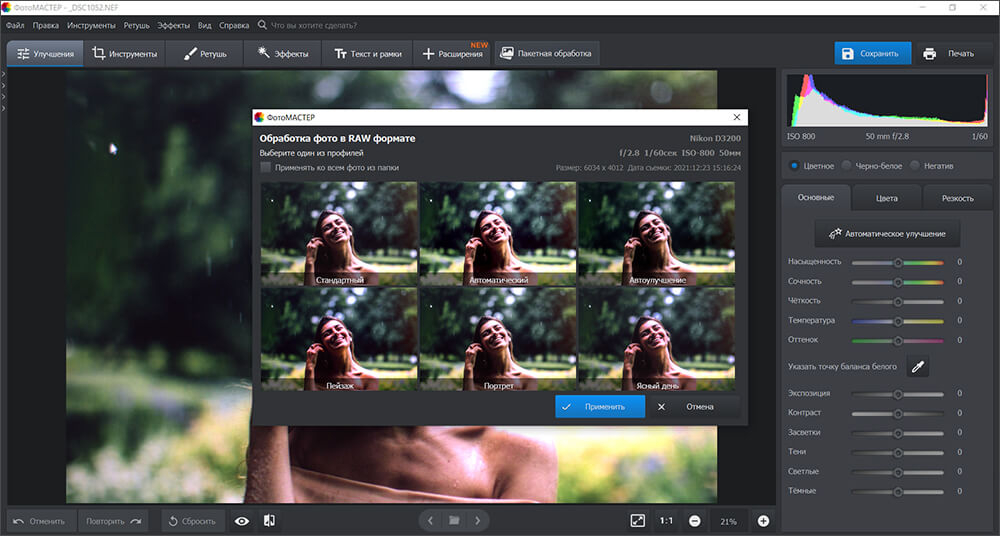The width and height of the screenshot is (1000, 536).
Task: Toggle the before/after compare icon
Action: (269, 521)
